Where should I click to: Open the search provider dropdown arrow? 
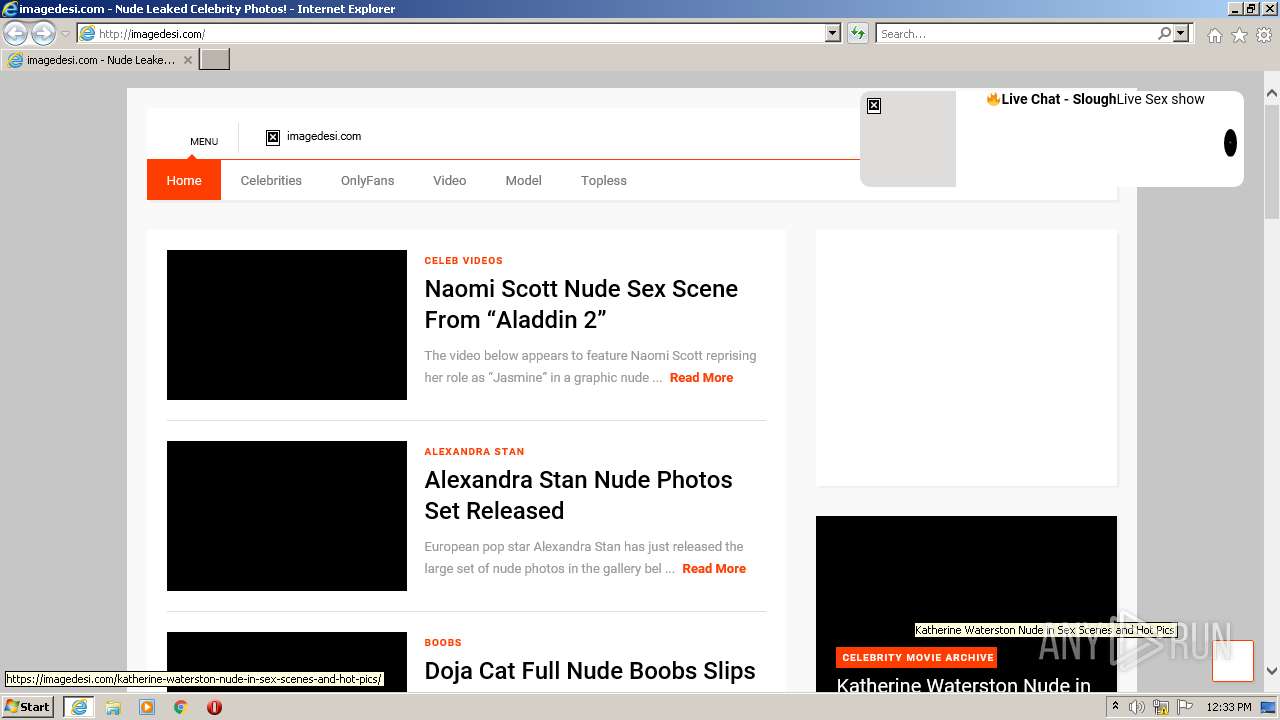[1181, 33]
